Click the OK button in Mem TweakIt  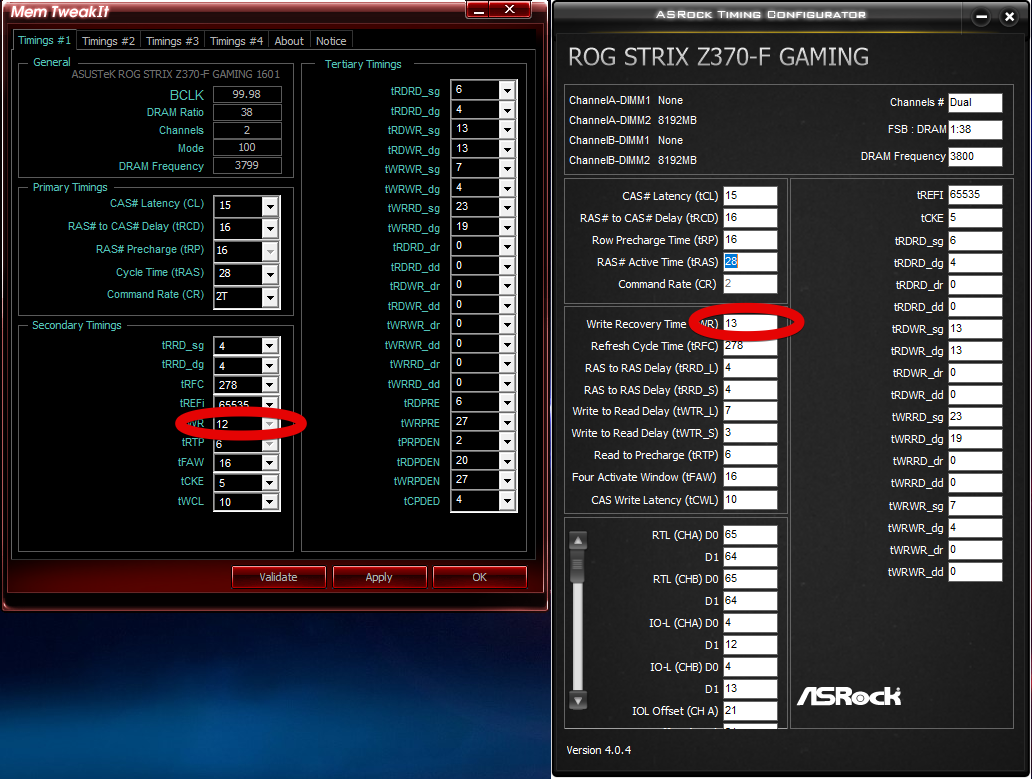point(480,577)
